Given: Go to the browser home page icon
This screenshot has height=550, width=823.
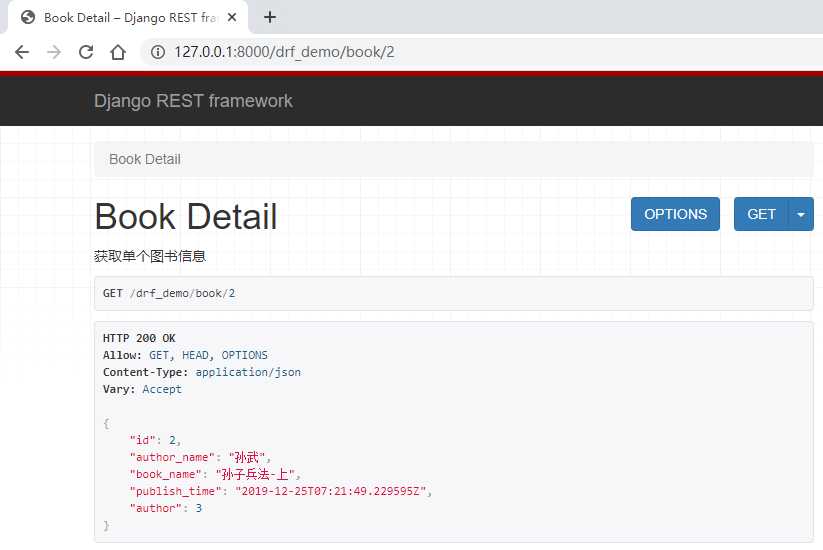Looking at the screenshot, I should pyautogui.click(x=118, y=52).
